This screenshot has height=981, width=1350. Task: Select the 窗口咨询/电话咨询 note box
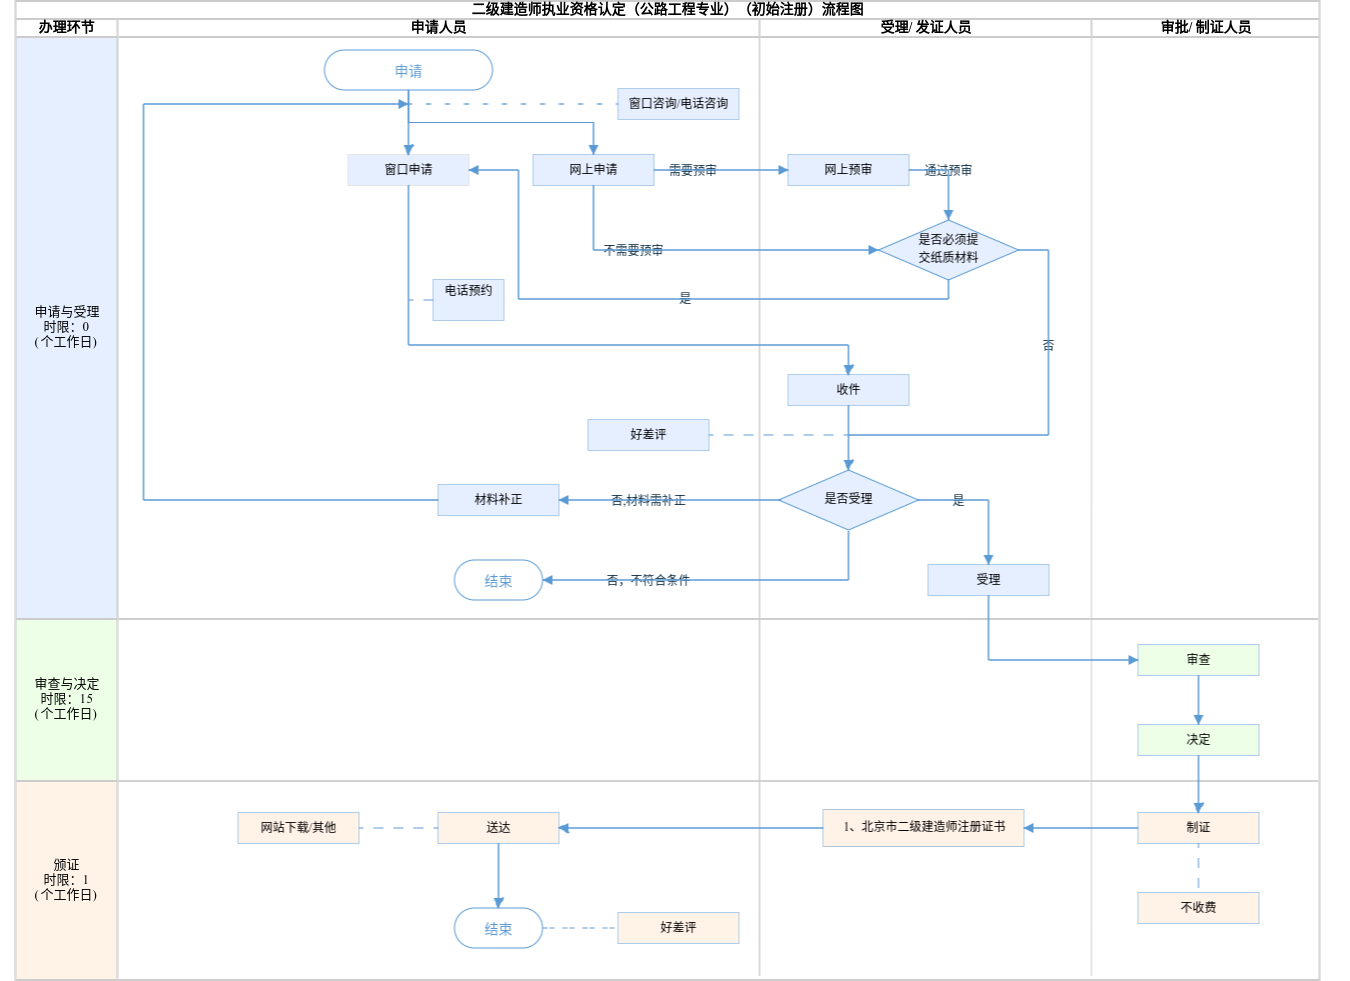tap(678, 104)
